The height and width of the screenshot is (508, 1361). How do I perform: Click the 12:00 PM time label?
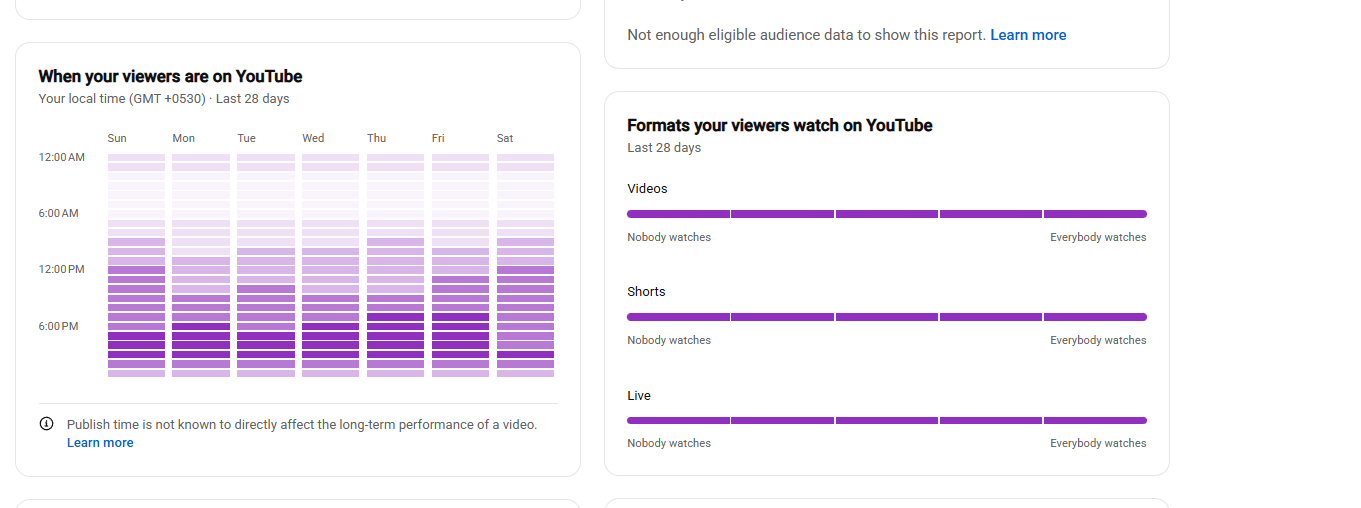pyautogui.click(x=62, y=269)
